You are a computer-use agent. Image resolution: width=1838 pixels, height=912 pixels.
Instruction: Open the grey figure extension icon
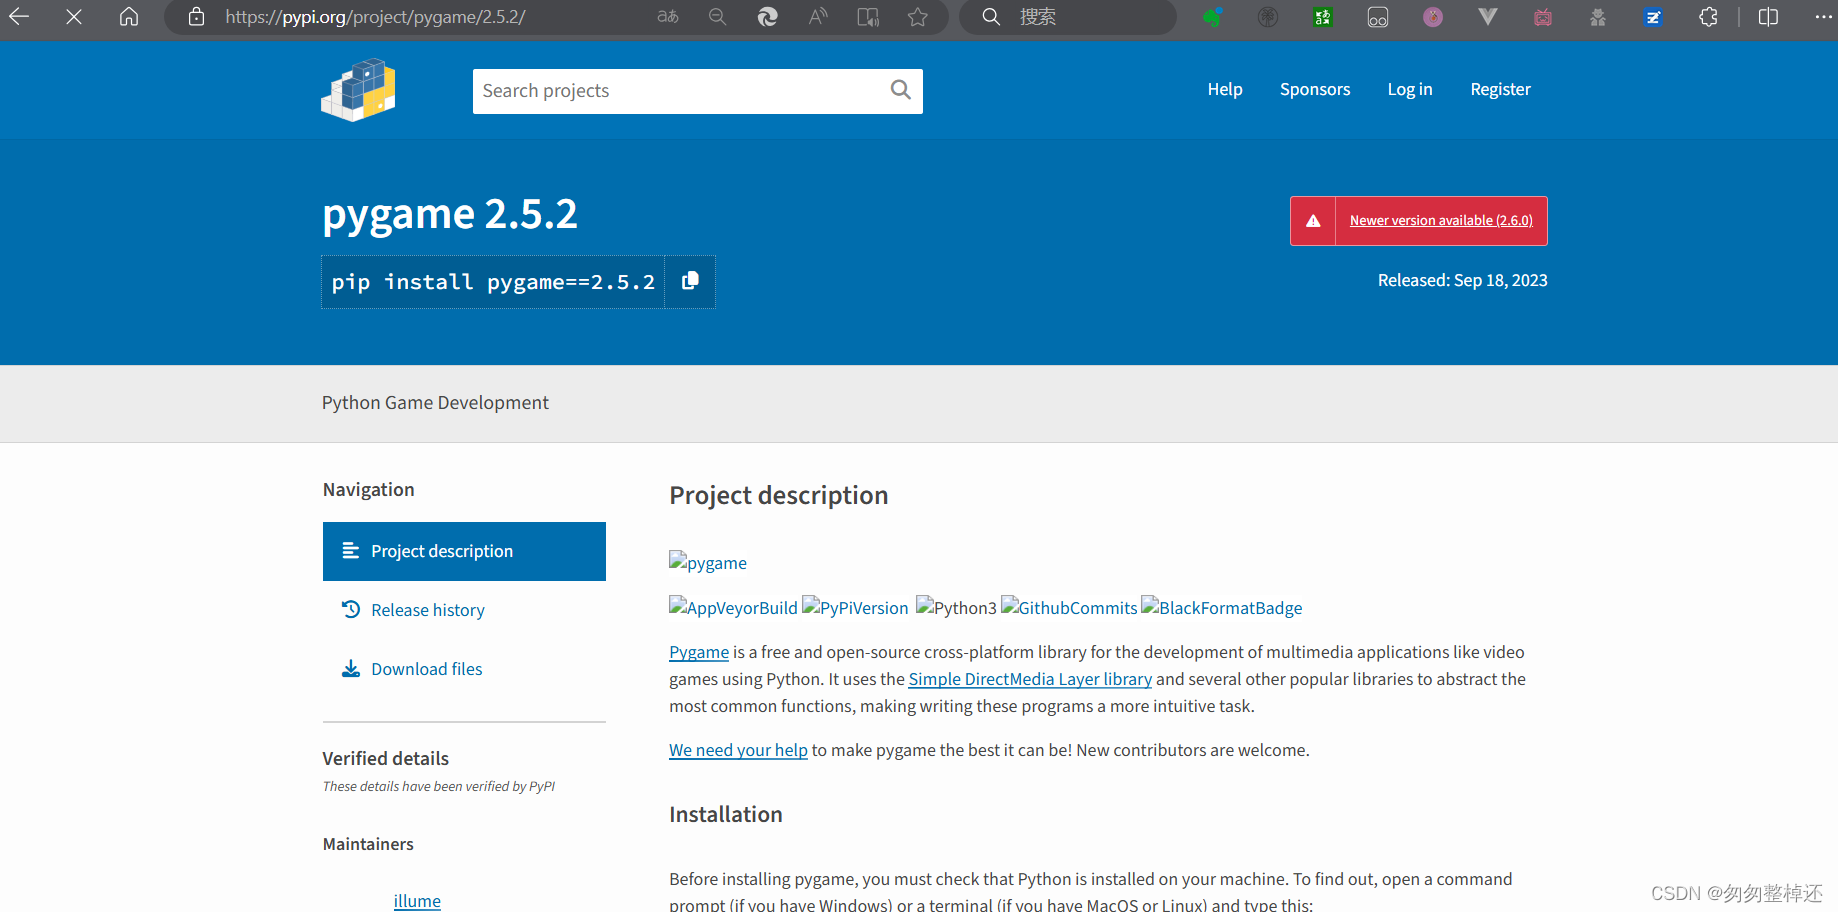click(x=1598, y=17)
